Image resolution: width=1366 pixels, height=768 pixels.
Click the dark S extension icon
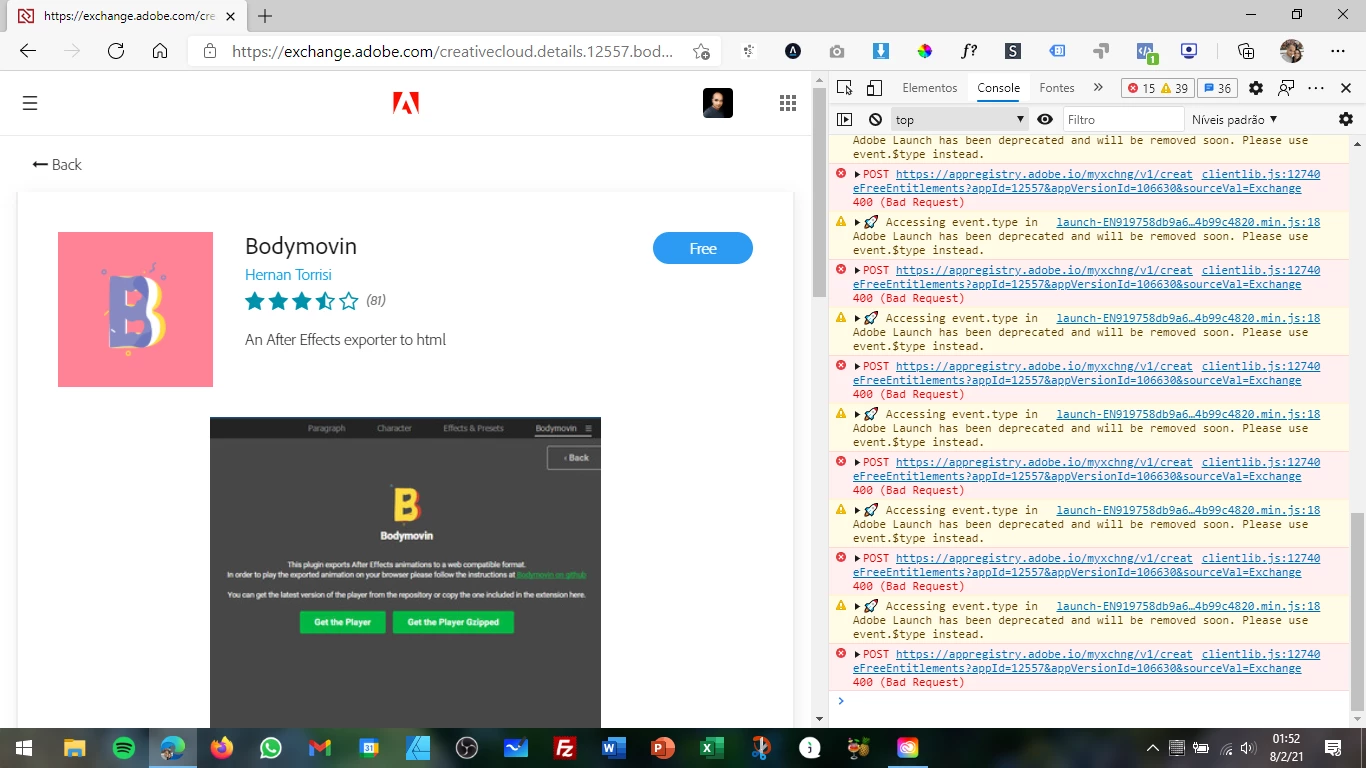1013,51
